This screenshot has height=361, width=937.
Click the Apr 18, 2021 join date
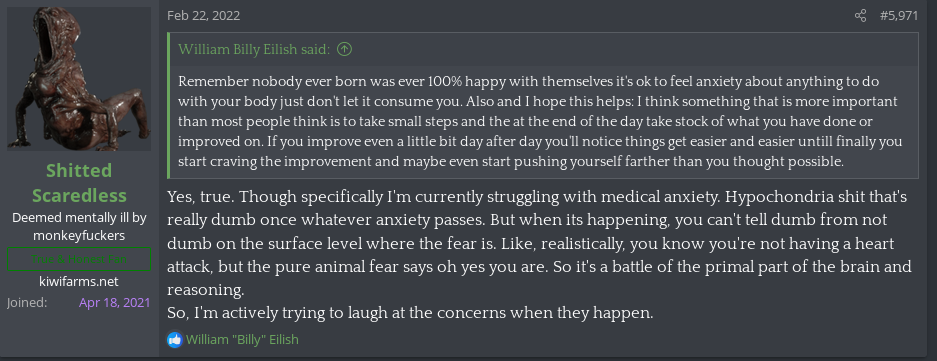[114, 302]
